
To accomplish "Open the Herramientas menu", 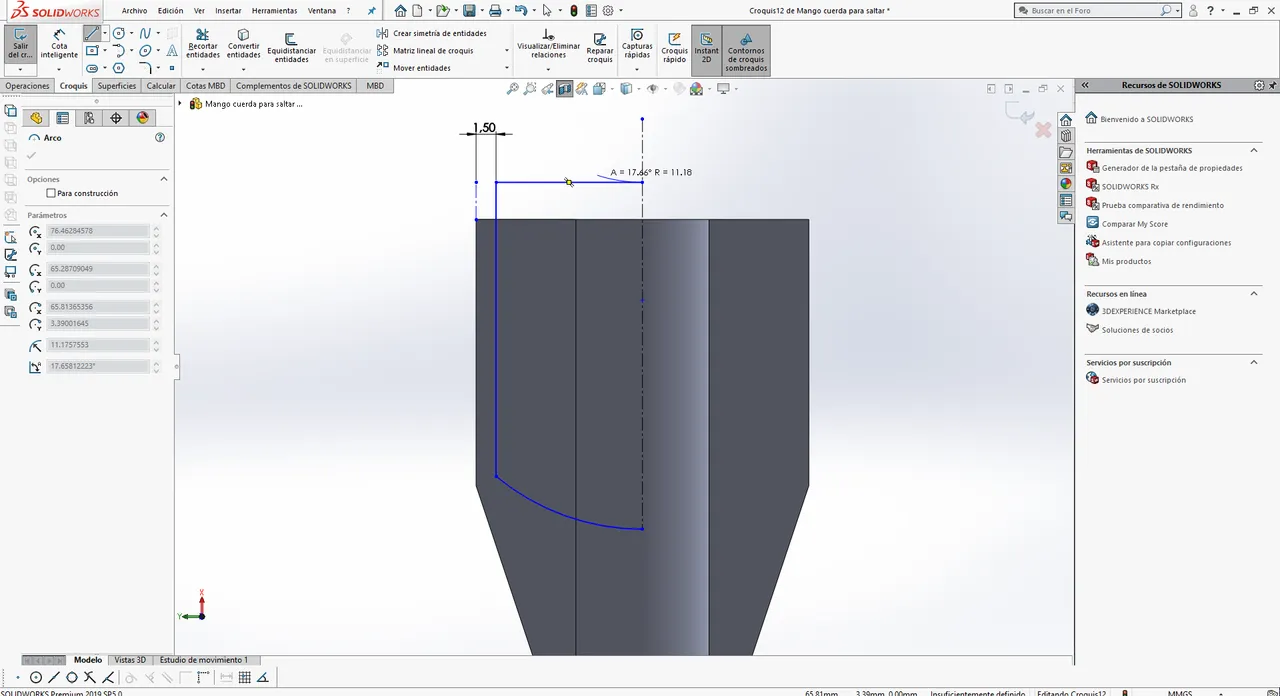I will (x=274, y=10).
